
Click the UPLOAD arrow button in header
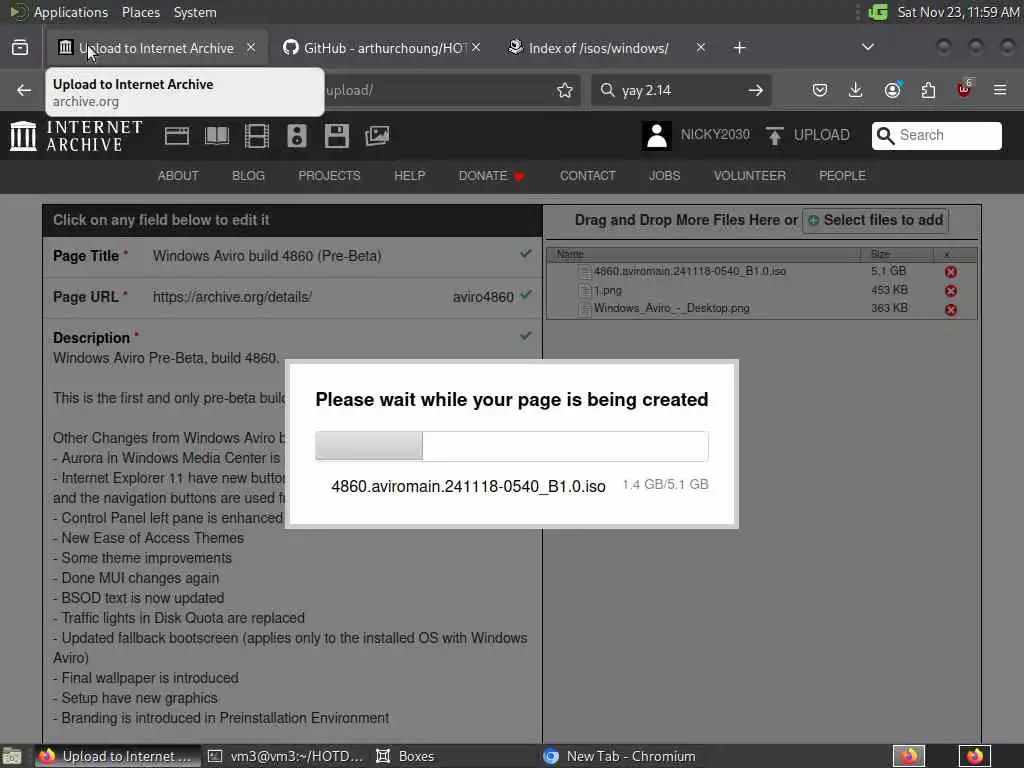[808, 135]
